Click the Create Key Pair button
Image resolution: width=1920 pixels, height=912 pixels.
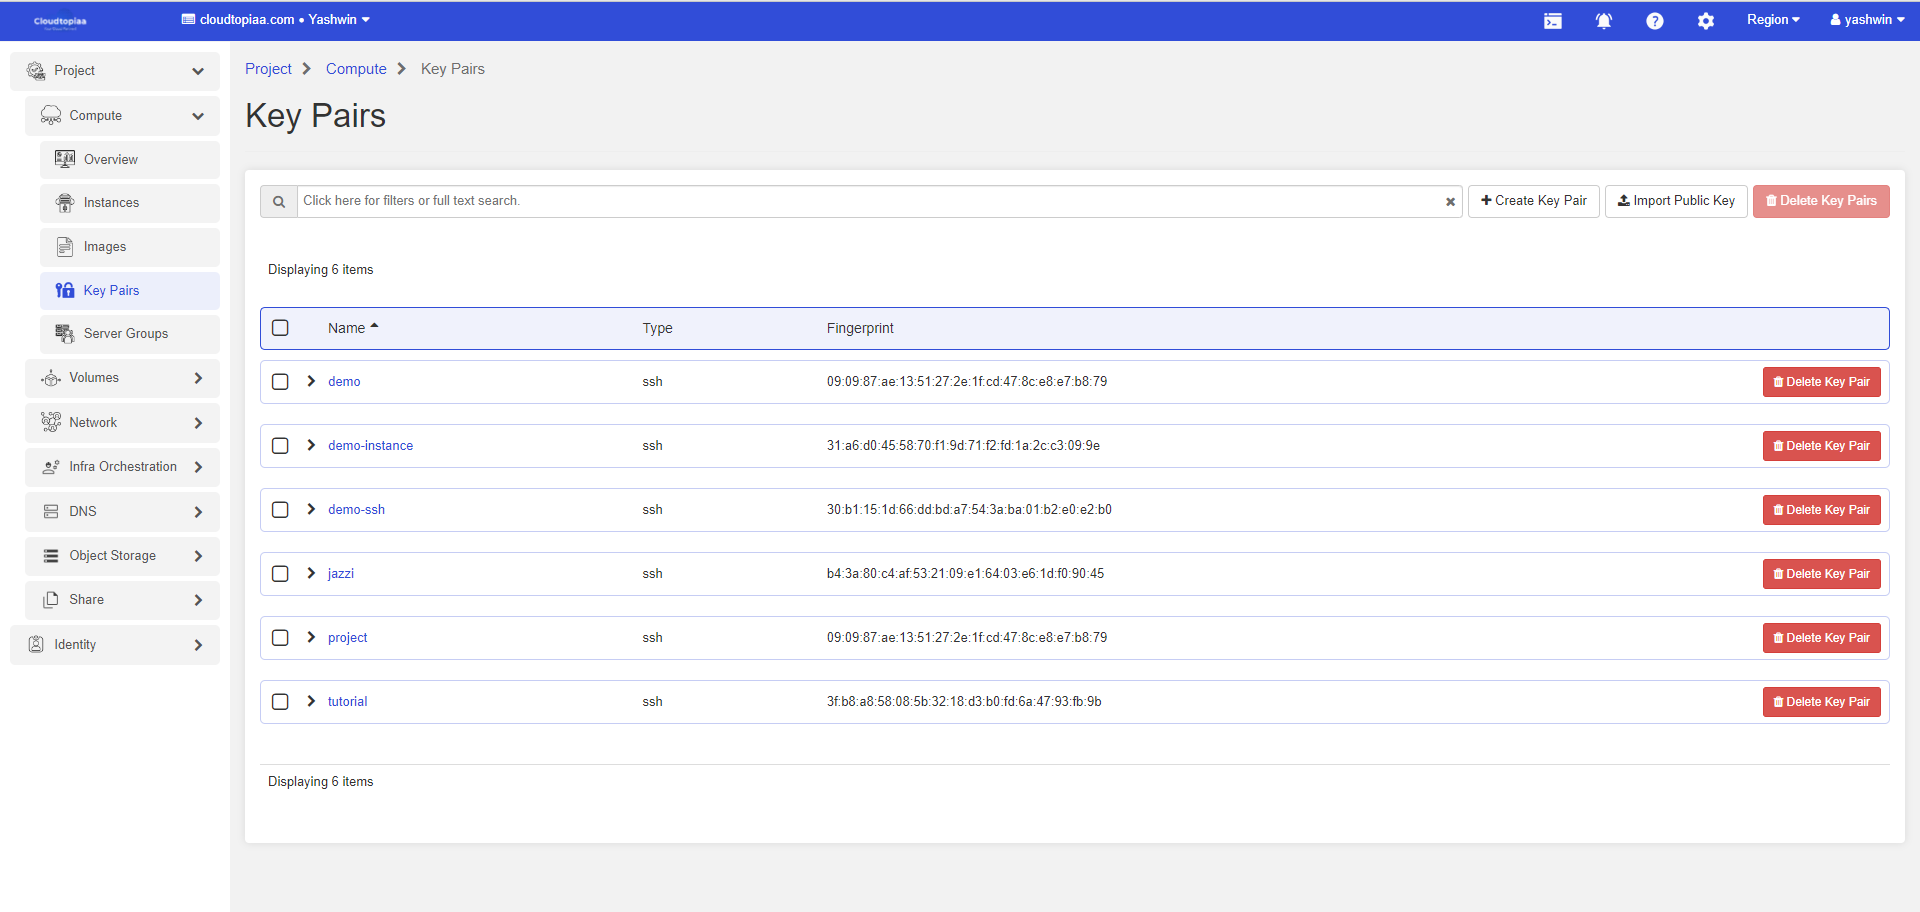pos(1533,201)
